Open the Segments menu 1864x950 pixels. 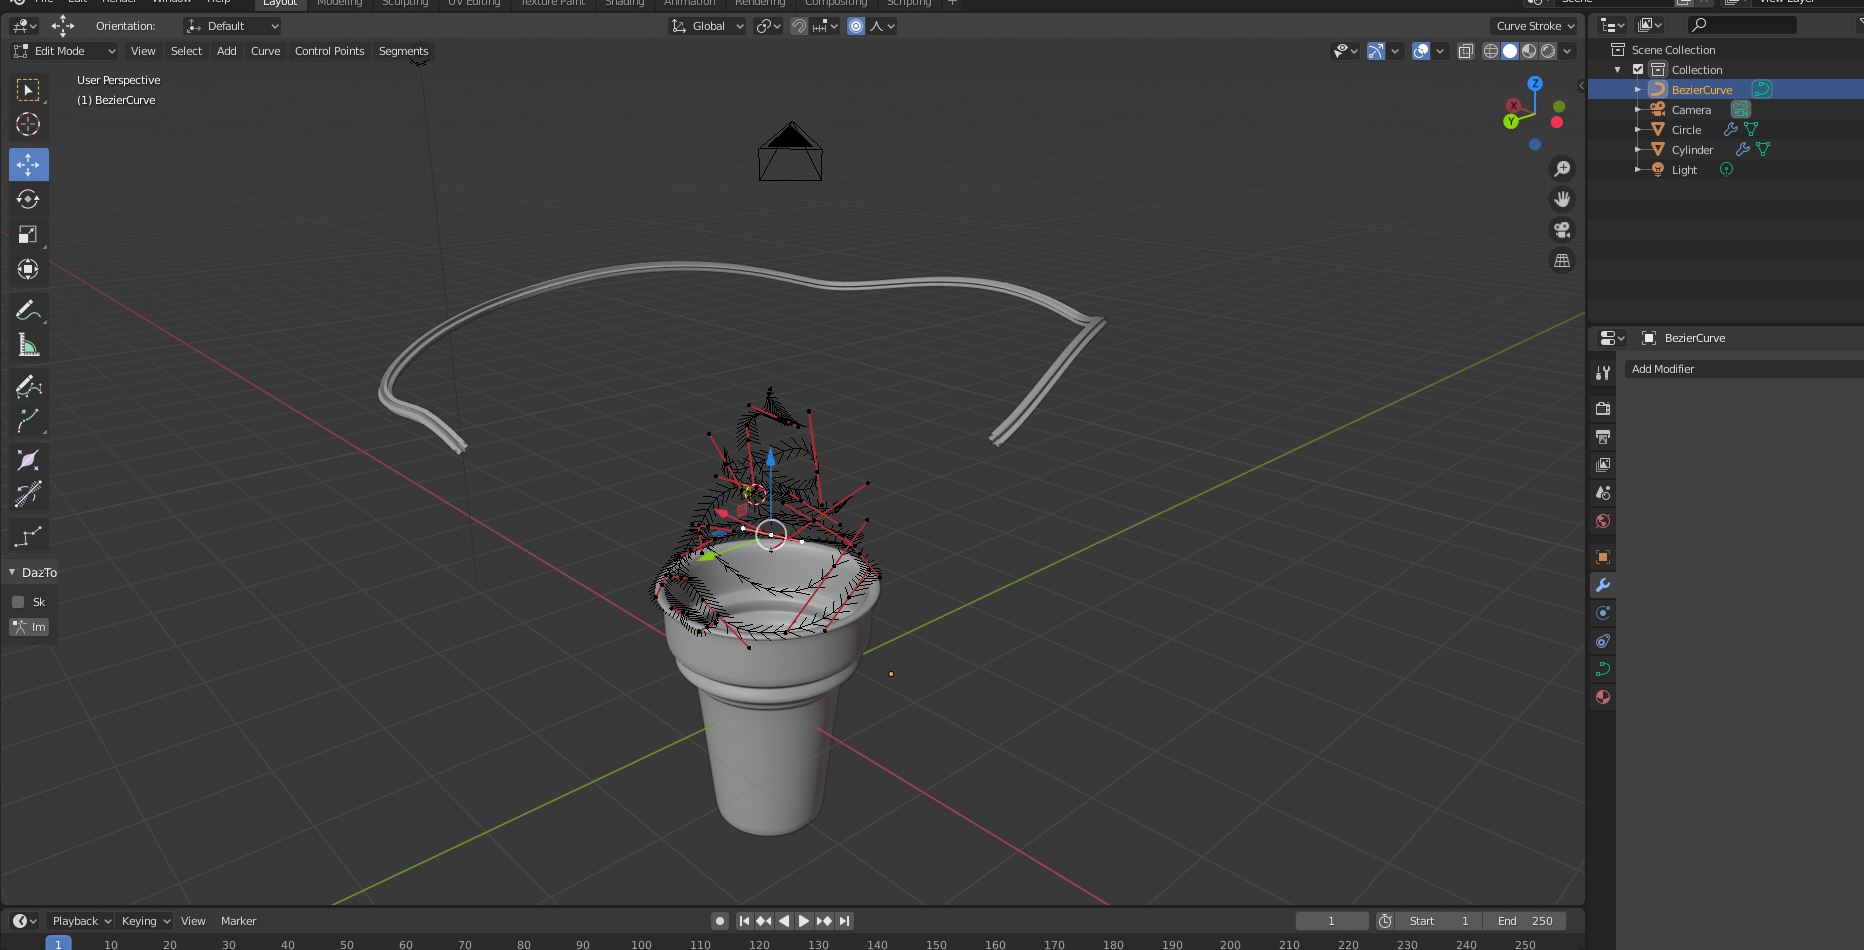pos(404,51)
